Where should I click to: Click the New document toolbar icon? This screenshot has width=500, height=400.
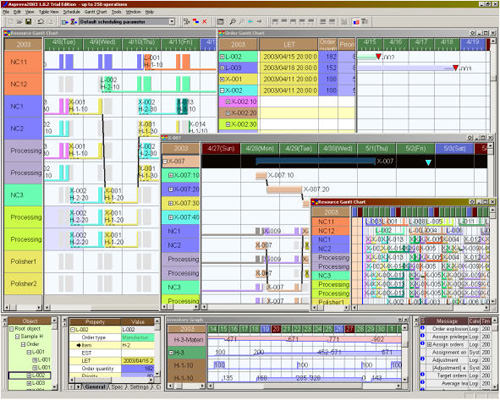pyautogui.click(x=11, y=22)
